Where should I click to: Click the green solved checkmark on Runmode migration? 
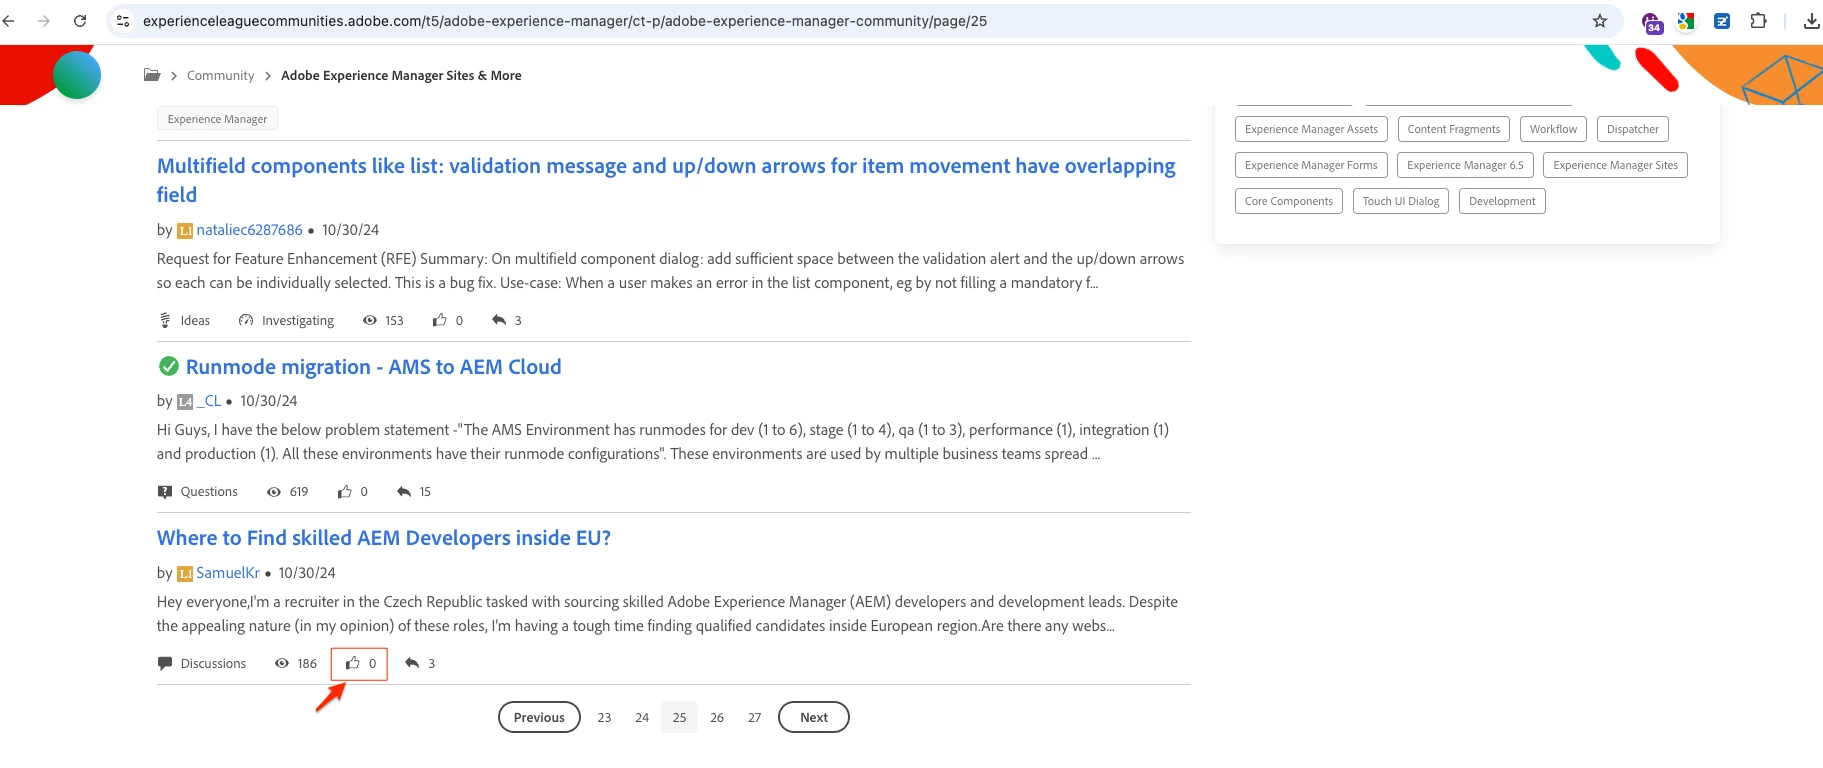[x=169, y=367]
